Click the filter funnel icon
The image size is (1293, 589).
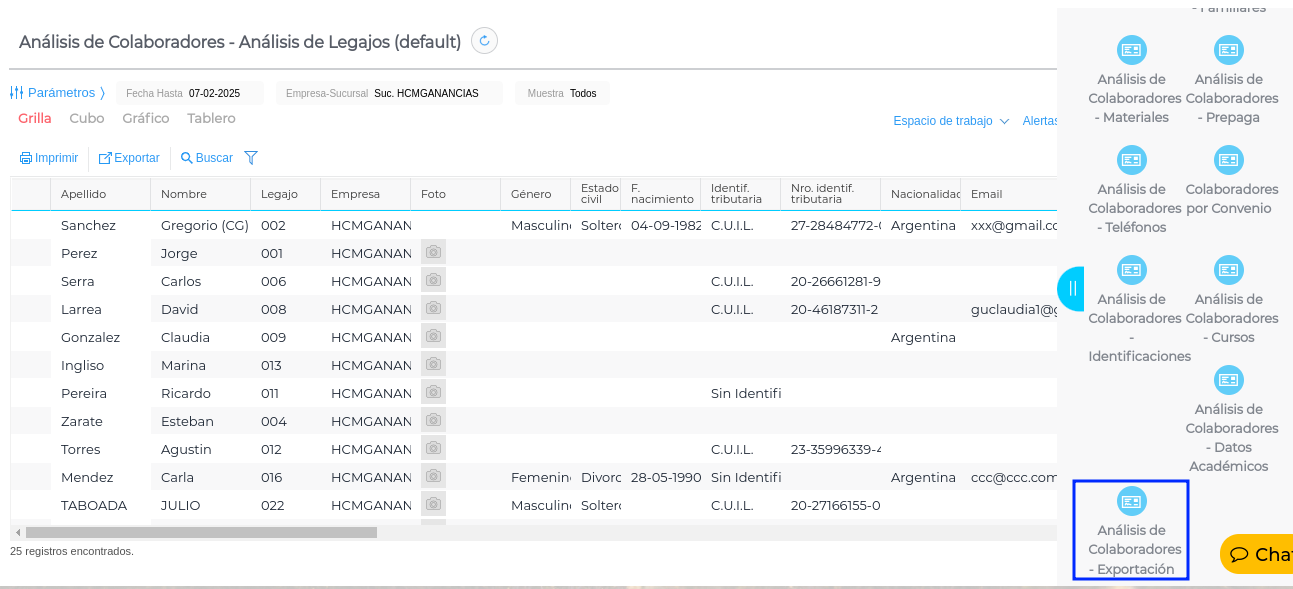(x=251, y=158)
